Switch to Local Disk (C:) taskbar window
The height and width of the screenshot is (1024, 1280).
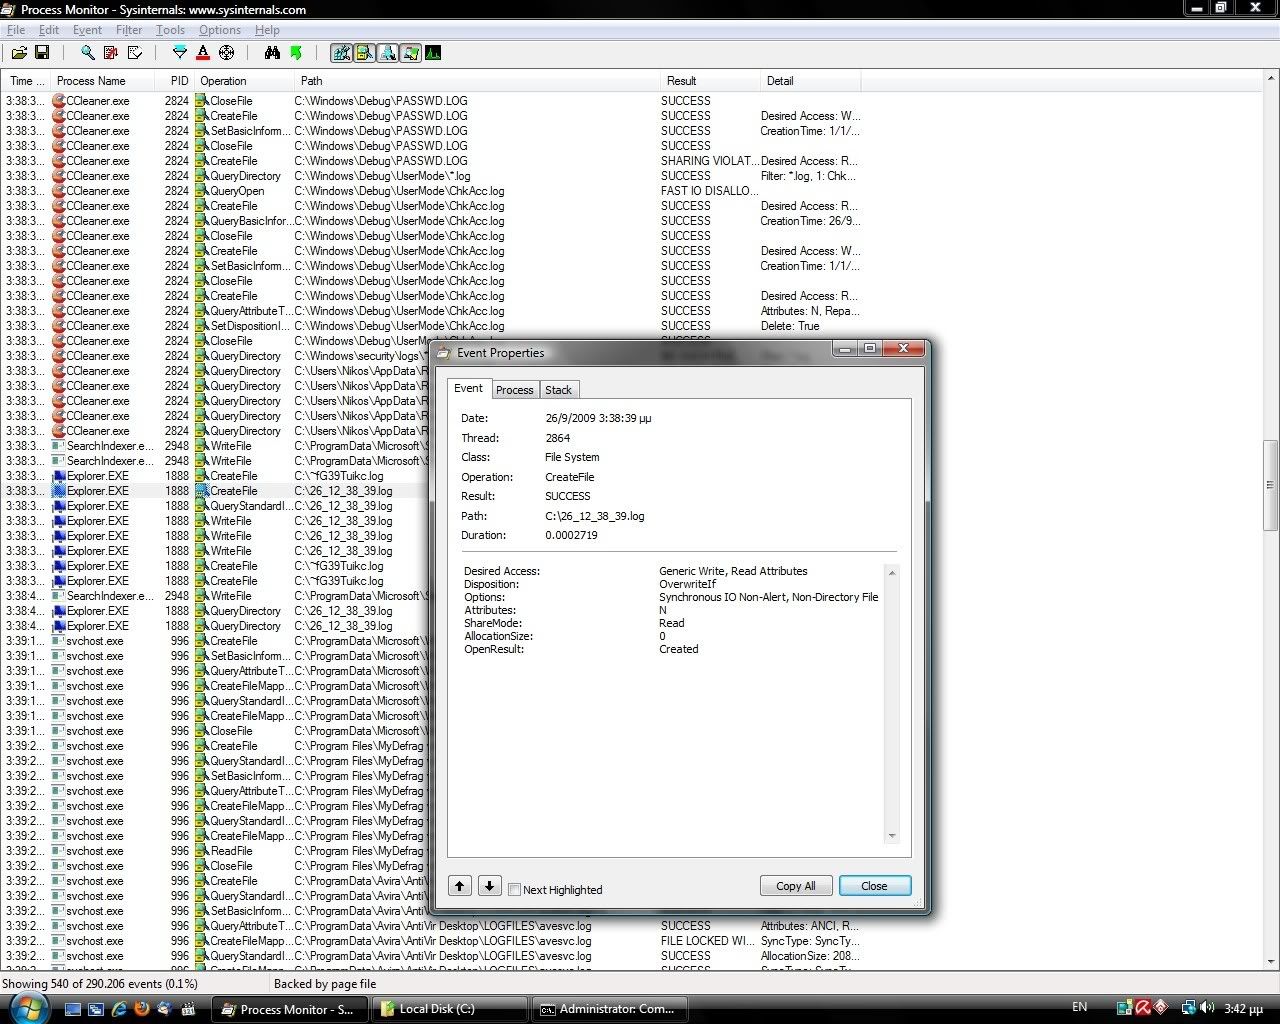[x=449, y=1009]
